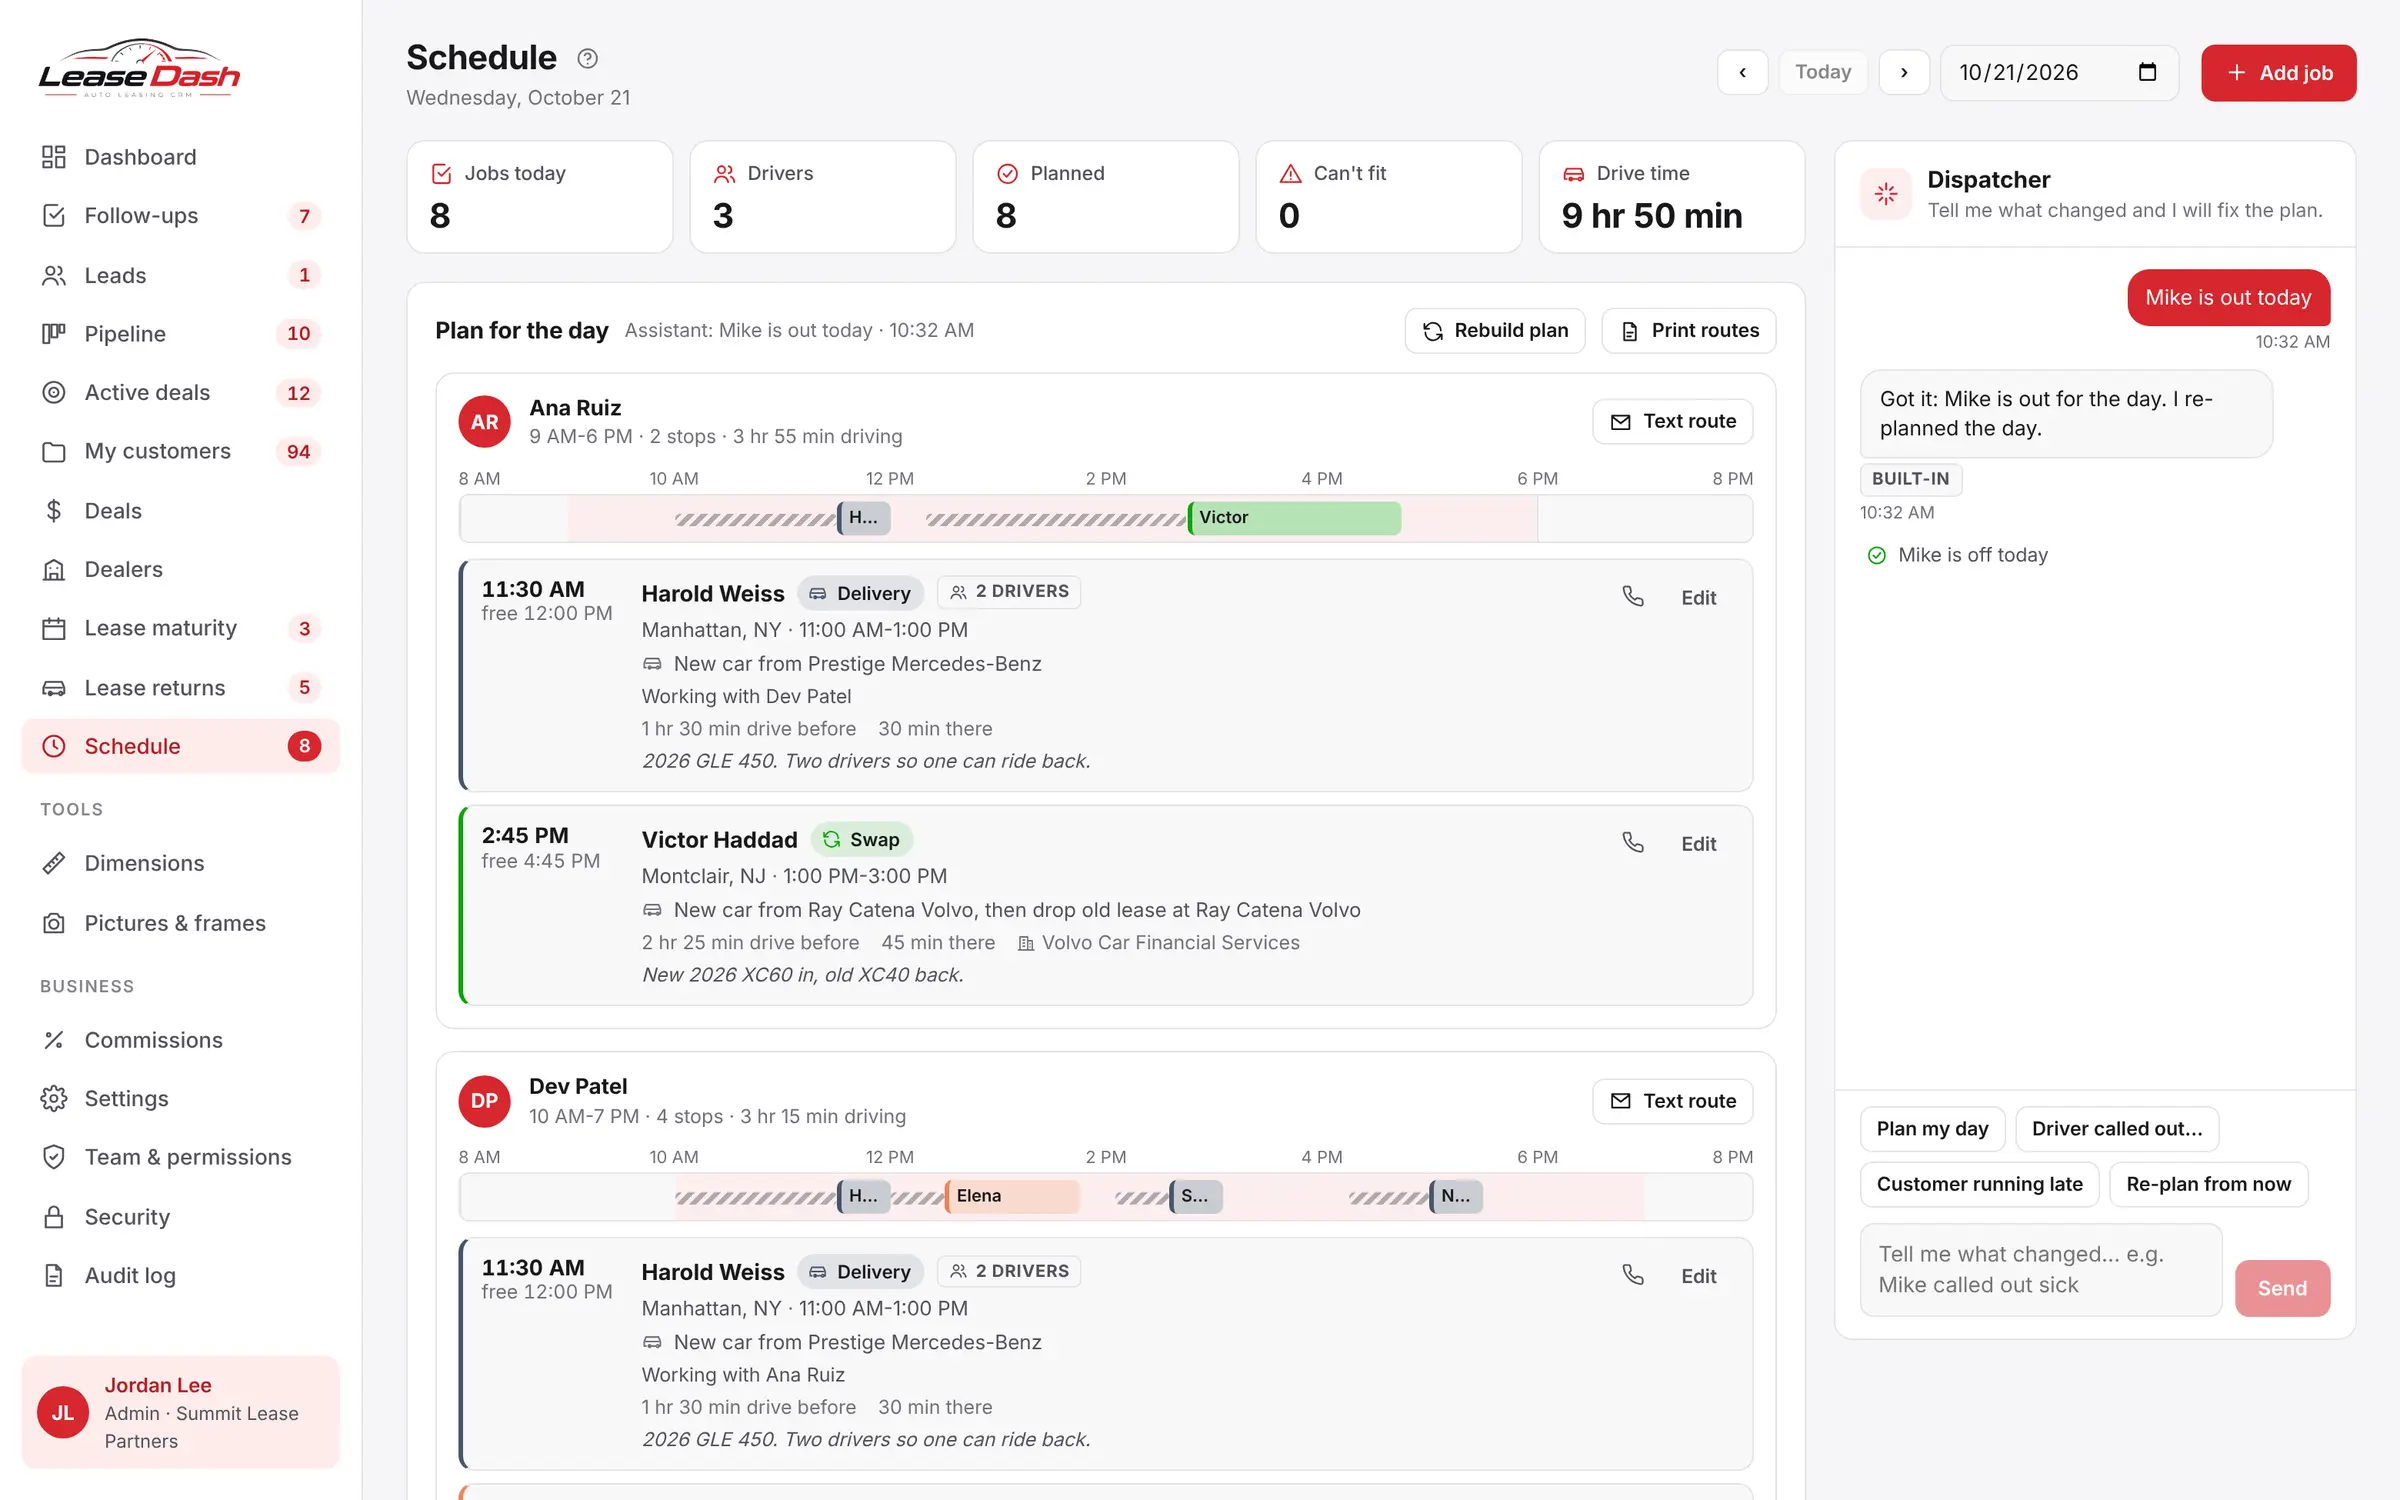This screenshot has width=2400, height=1500.
Task: Open the Dimensions tool
Action: 180,863
